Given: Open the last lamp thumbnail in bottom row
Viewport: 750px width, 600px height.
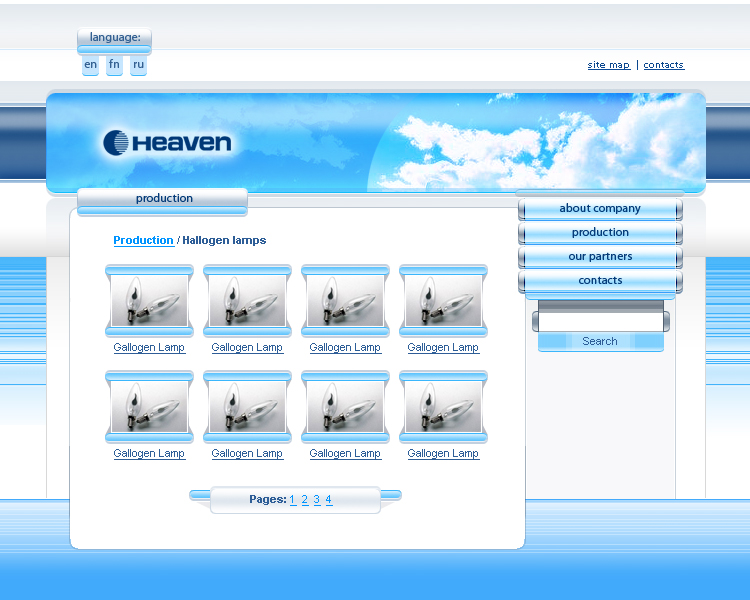Looking at the screenshot, I should [x=442, y=406].
